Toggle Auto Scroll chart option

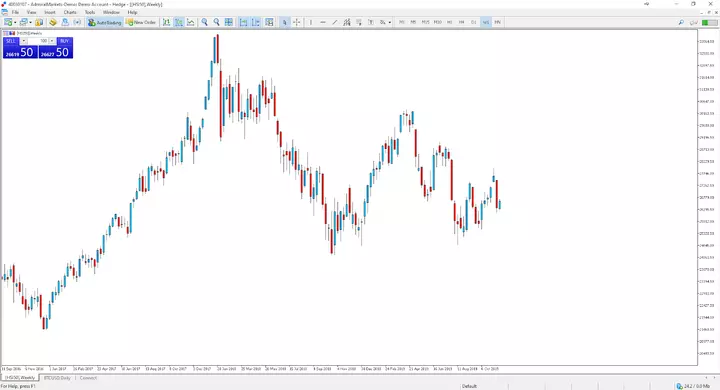244,22
